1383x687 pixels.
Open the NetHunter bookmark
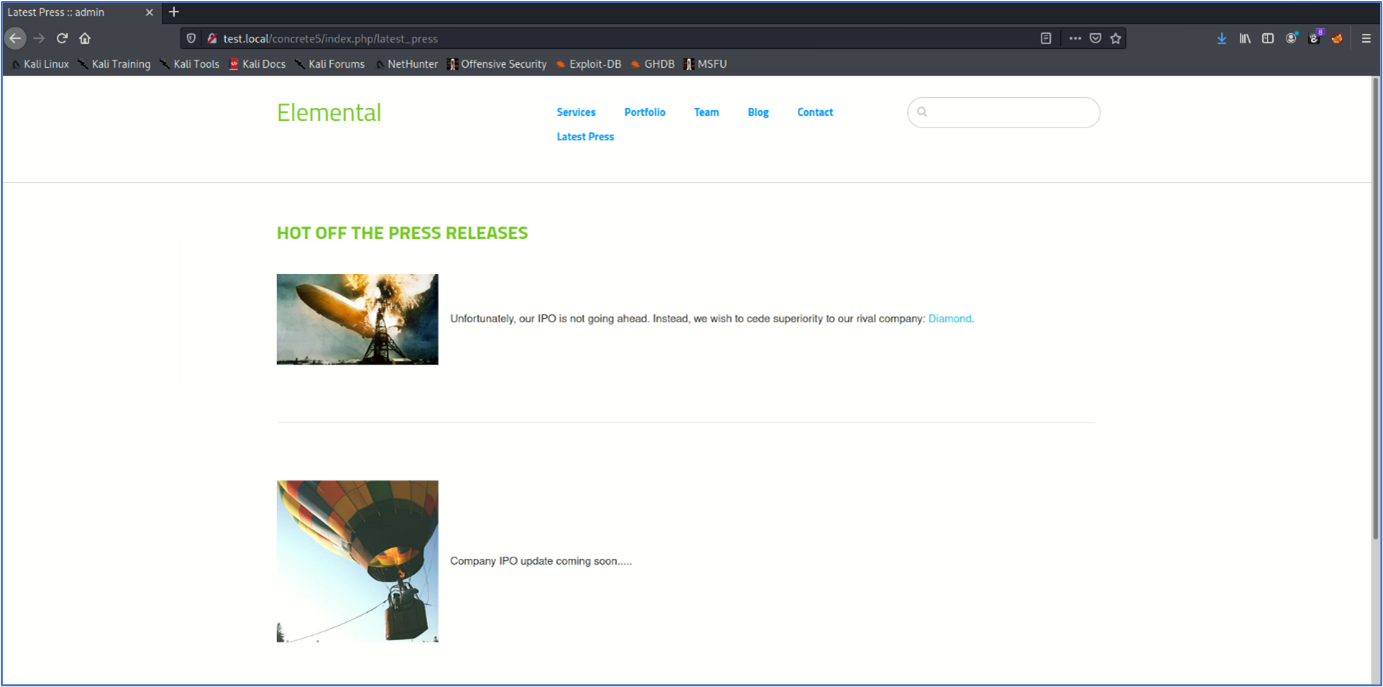[406, 64]
